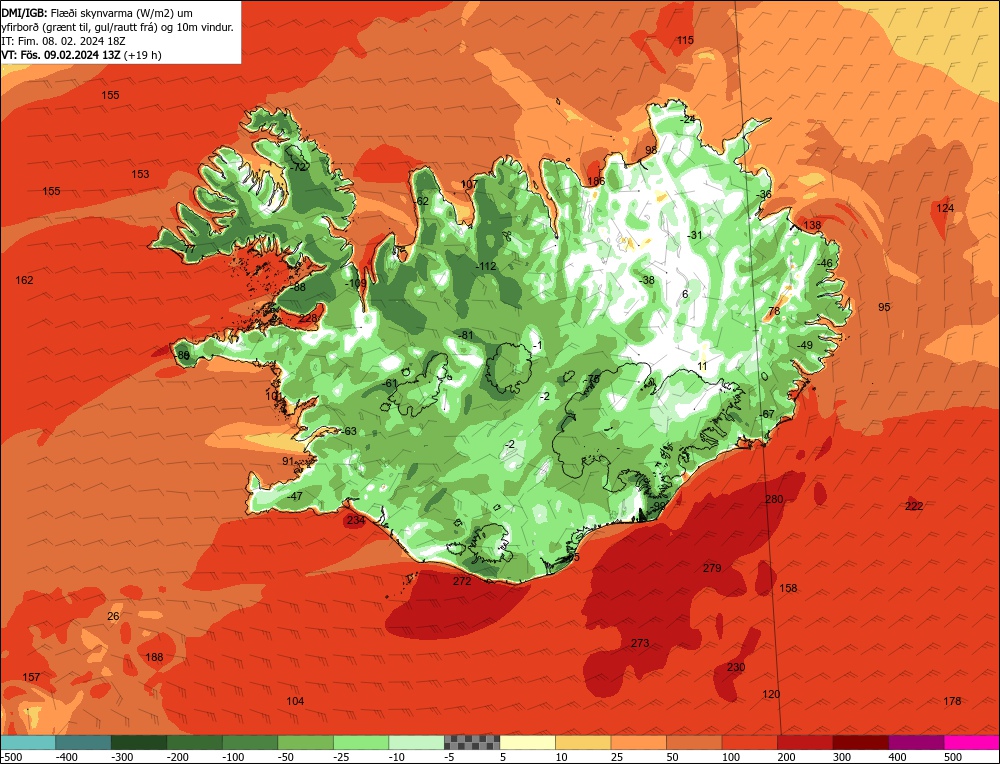Click the value -31 in the northeast highlands
The height and width of the screenshot is (764, 1000).
point(695,235)
